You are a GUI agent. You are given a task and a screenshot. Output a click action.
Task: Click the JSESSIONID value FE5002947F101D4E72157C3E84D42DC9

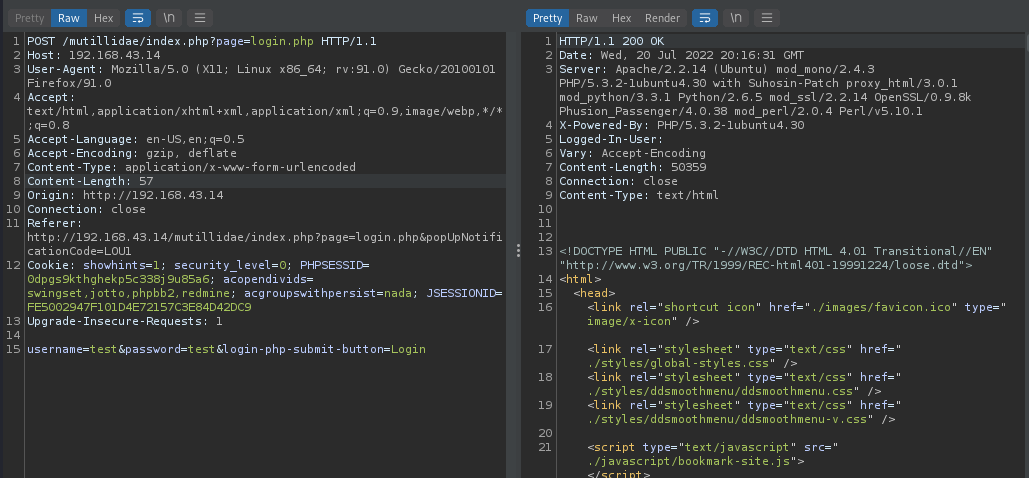(139, 307)
